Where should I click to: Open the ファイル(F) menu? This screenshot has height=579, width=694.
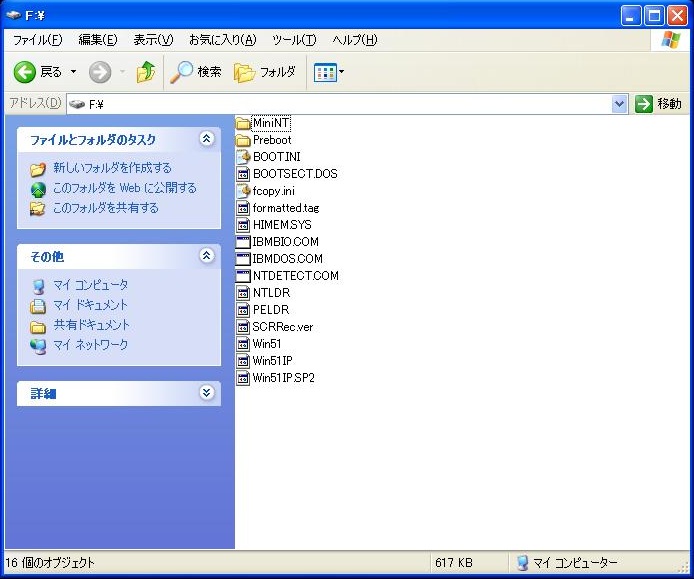(x=37, y=40)
